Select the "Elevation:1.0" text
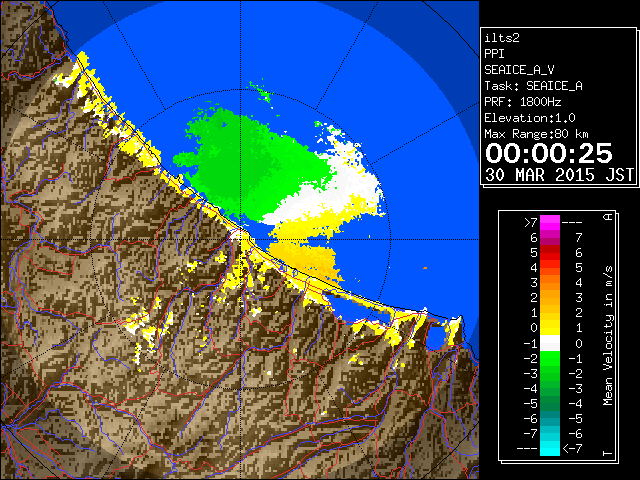The image size is (640, 480). click(x=530, y=118)
